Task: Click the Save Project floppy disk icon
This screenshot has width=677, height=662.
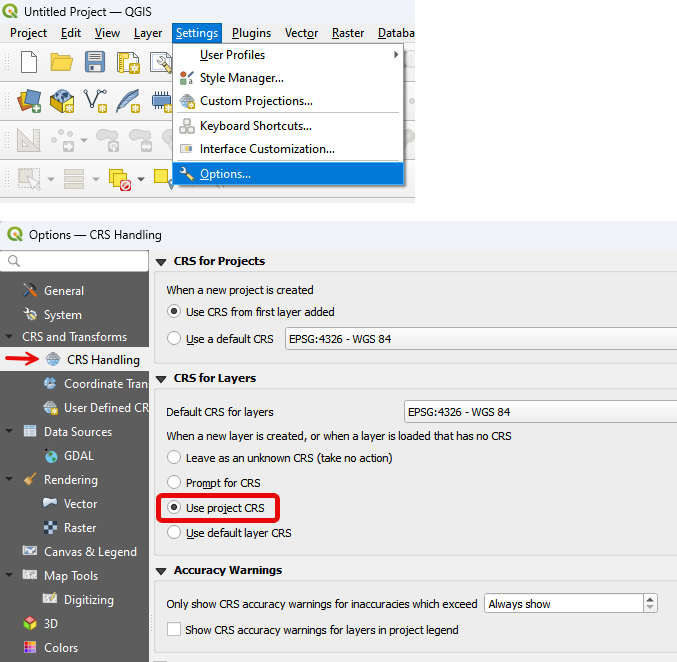Action: pyautogui.click(x=95, y=62)
